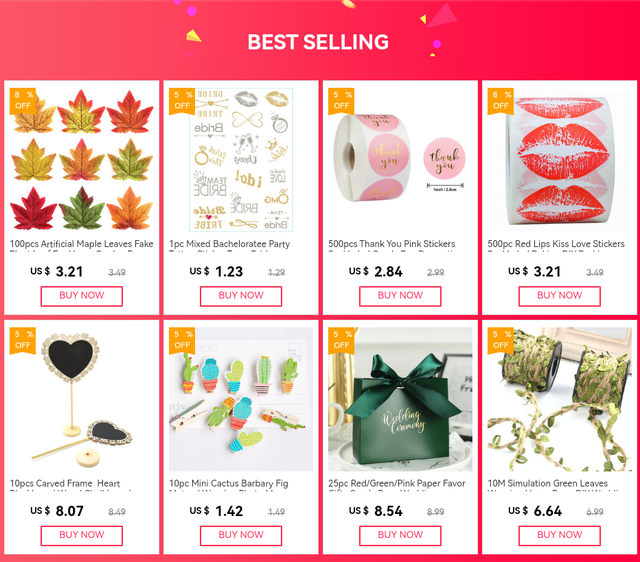Click the 8% OFF badge on red lips stickers
The width and height of the screenshot is (640, 562).
pos(500,101)
